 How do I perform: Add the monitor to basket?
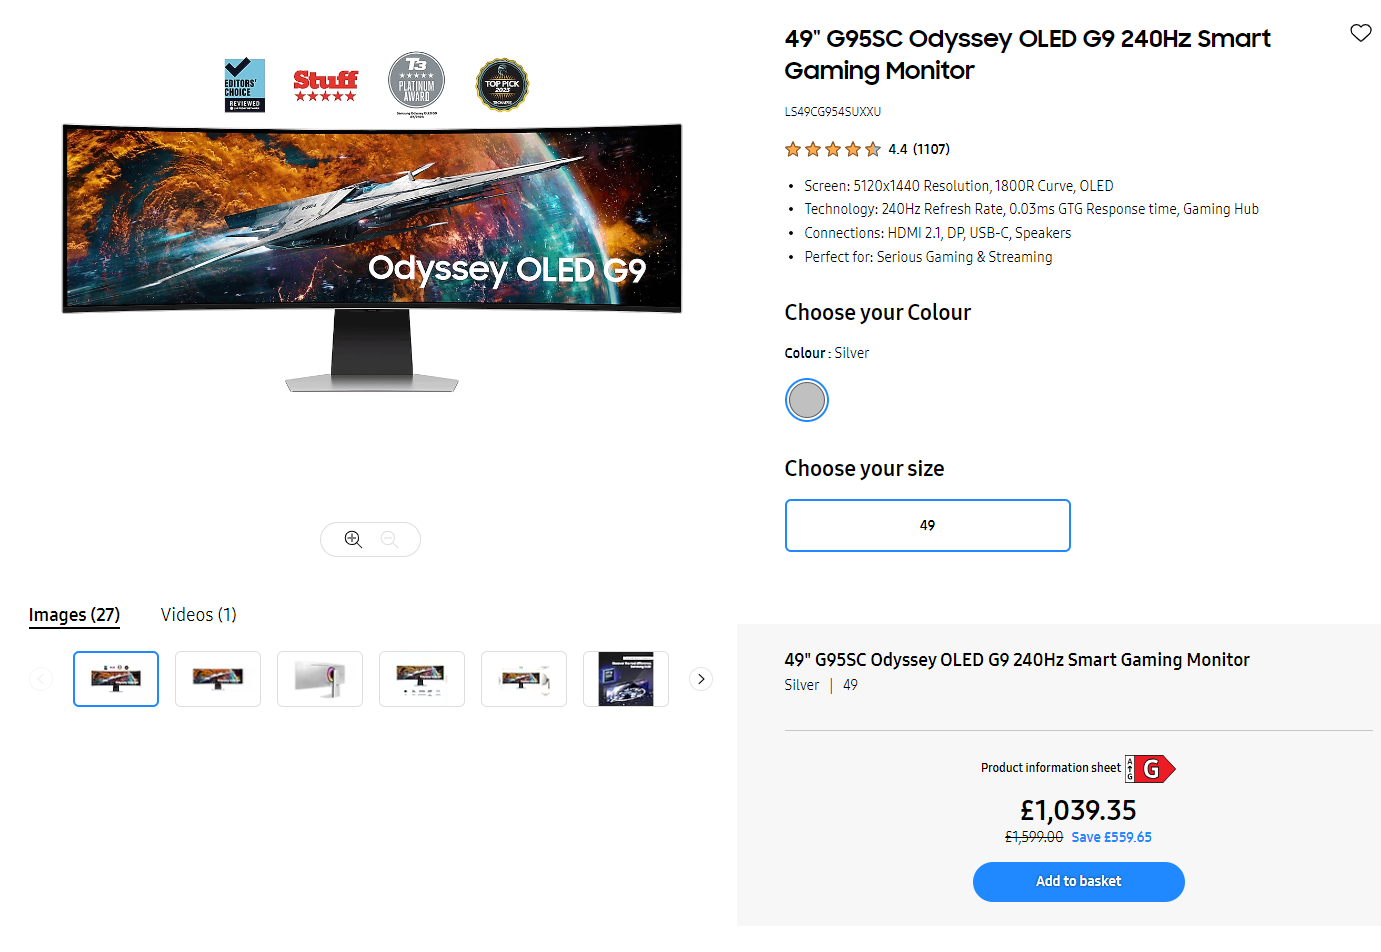pyautogui.click(x=1079, y=882)
